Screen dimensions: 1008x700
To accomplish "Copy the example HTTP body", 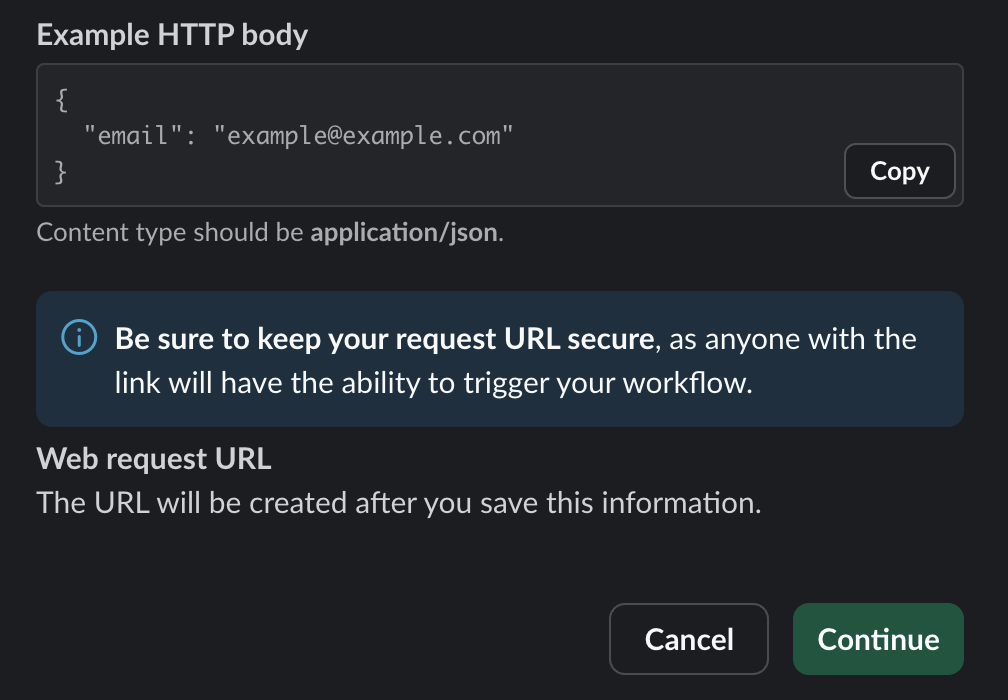I will (x=899, y=172).
